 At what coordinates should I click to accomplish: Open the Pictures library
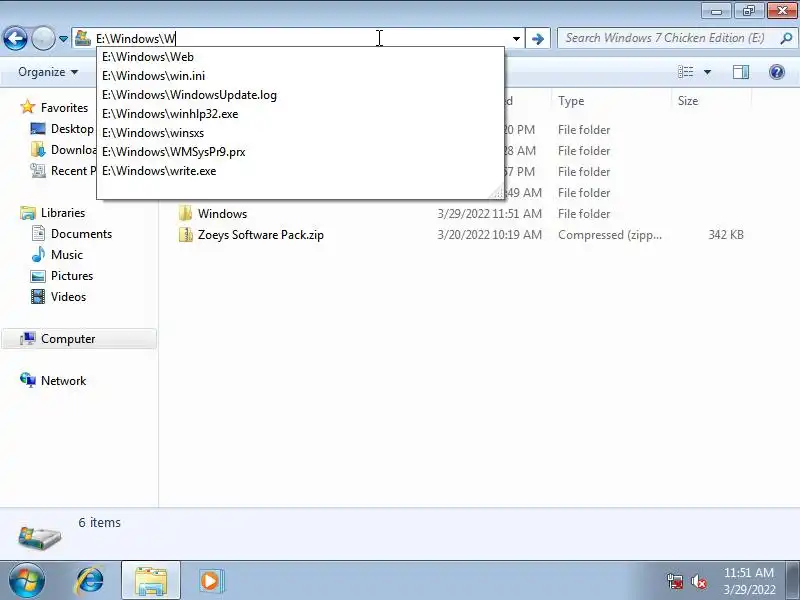[x=72, y=276]
